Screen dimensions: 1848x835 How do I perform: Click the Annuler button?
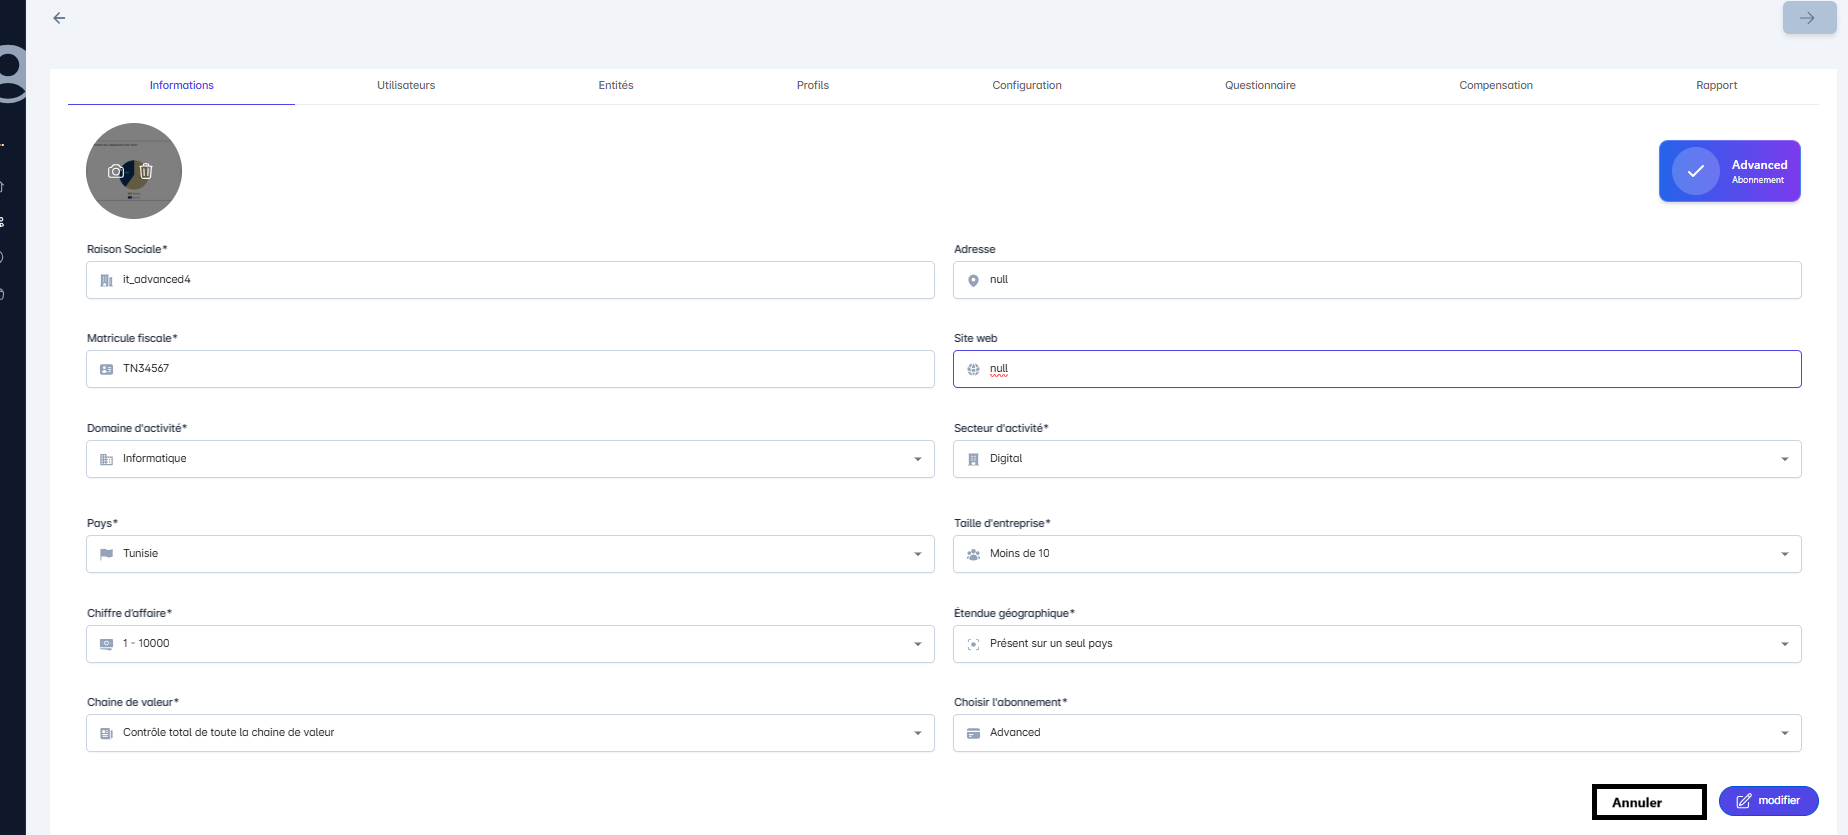tap(1648, 802)
